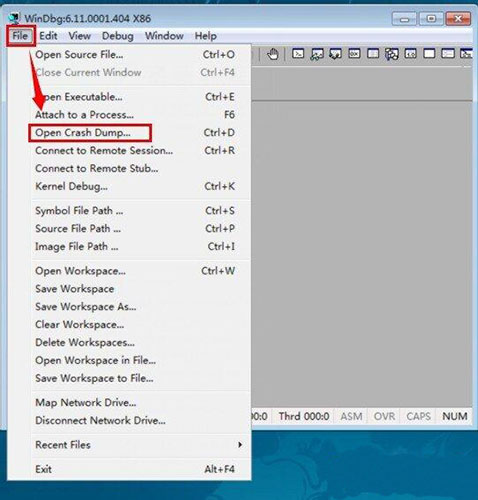Screen dimensions: 478x500
Task: Open the Debug menu
Action: click(118, 36)
